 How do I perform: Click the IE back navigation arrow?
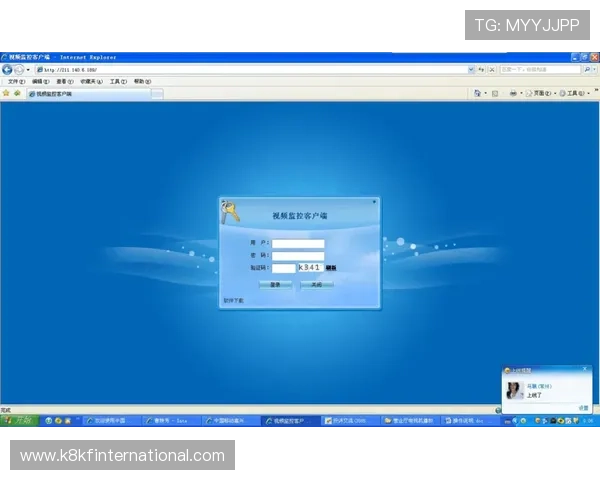coord(7,70)
